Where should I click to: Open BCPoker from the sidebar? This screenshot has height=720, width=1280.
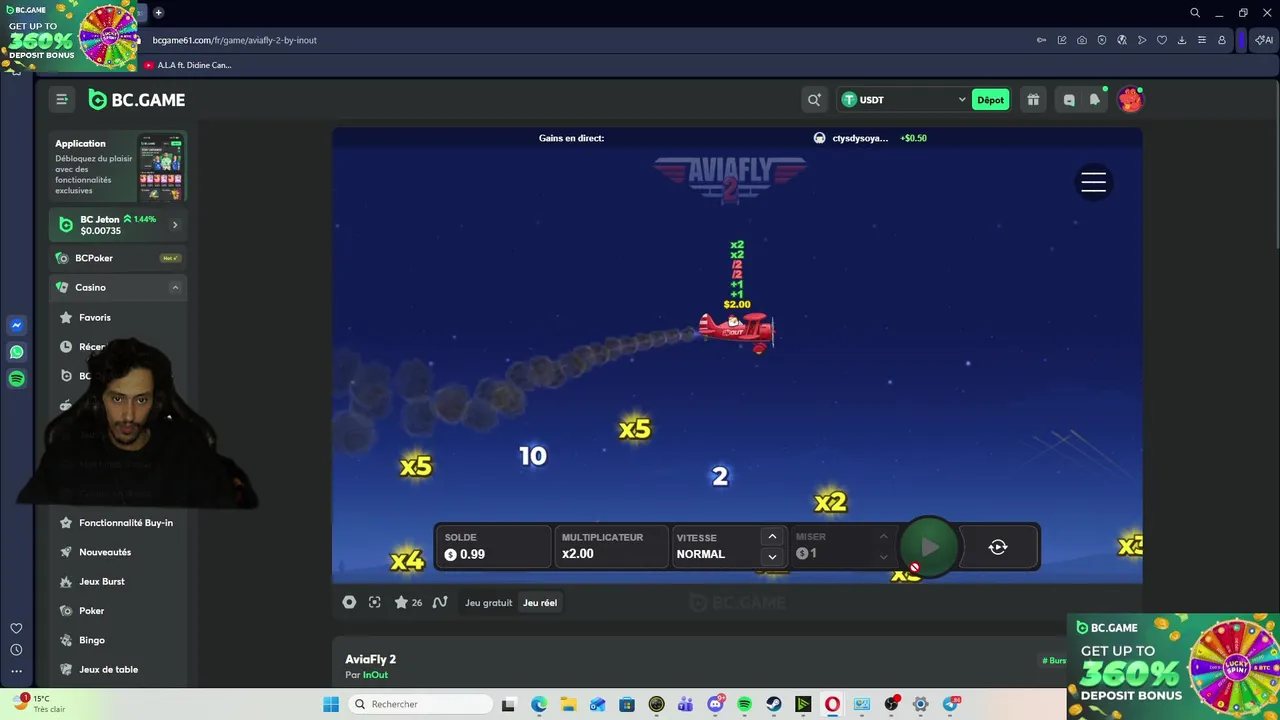click(x=118, y=258)
